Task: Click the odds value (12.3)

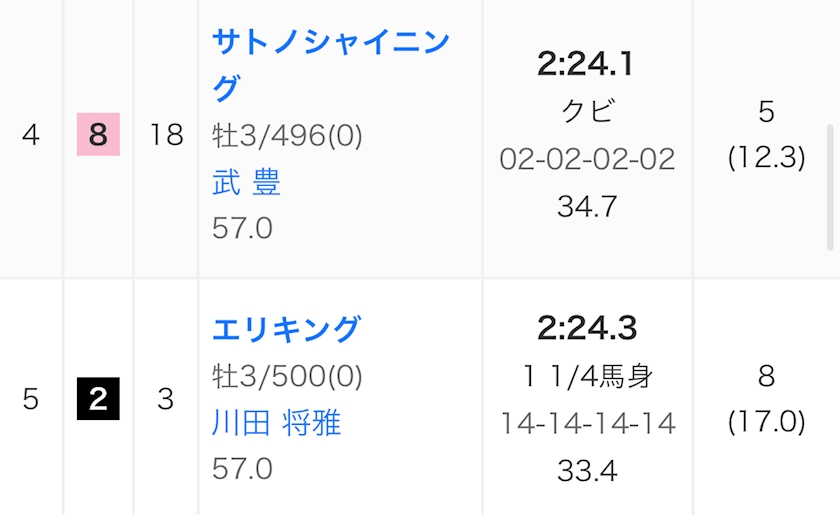Action: [x=766, y=158]
